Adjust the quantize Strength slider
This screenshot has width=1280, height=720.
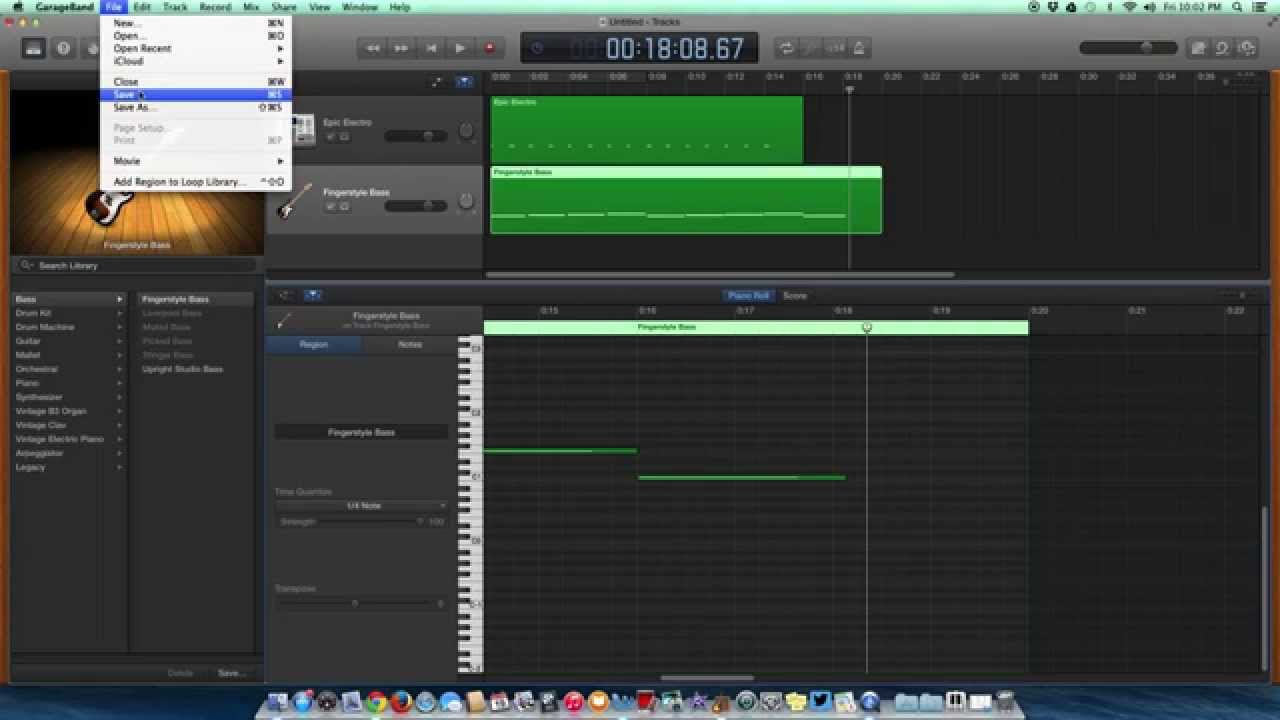point(370,522)
